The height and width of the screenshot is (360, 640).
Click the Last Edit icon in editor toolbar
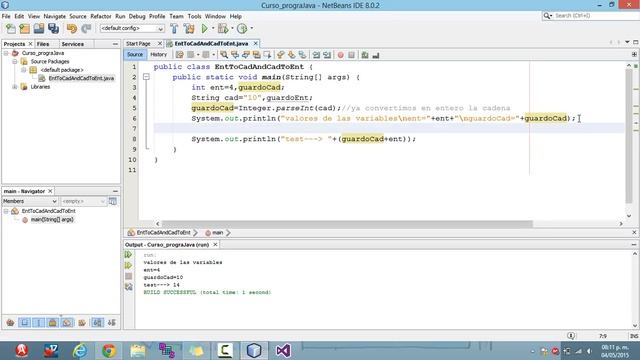[x=180, y=55]
